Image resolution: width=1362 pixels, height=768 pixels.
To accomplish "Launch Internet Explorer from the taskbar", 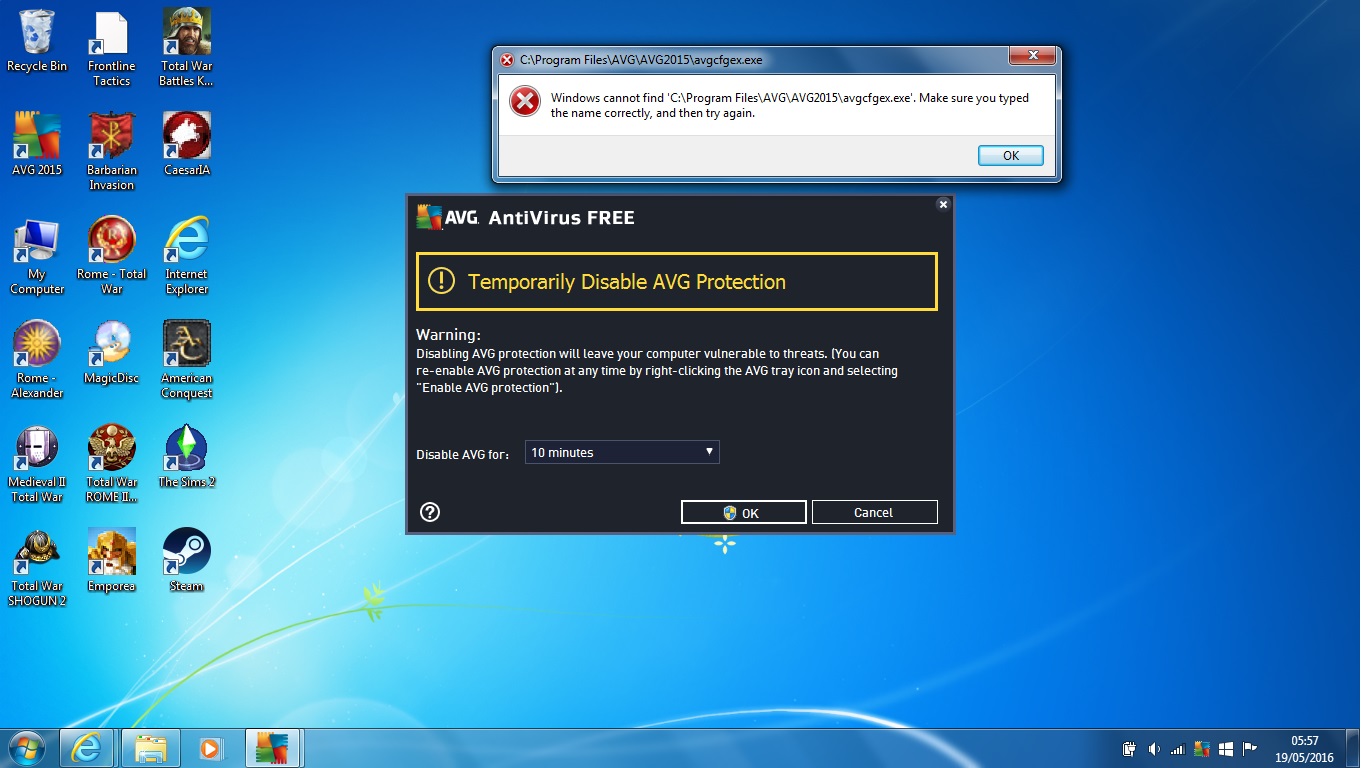I will [x=86, y=747].
